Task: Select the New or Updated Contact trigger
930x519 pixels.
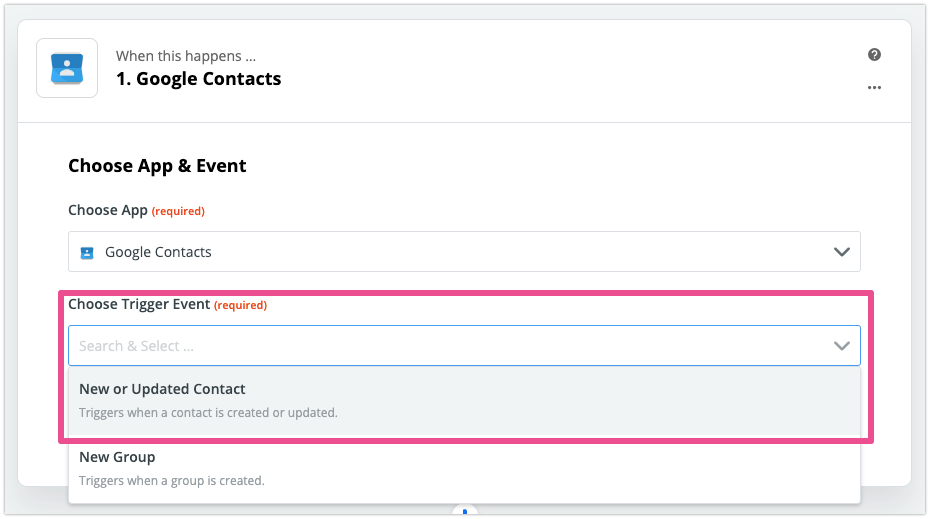Action: point(162,389)
